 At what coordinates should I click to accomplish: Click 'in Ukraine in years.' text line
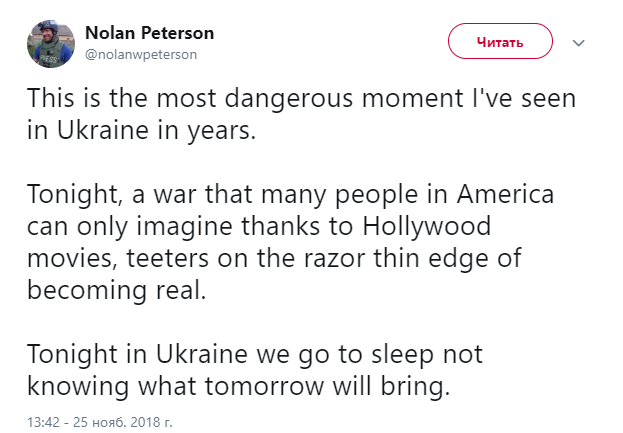pos(141,130)
